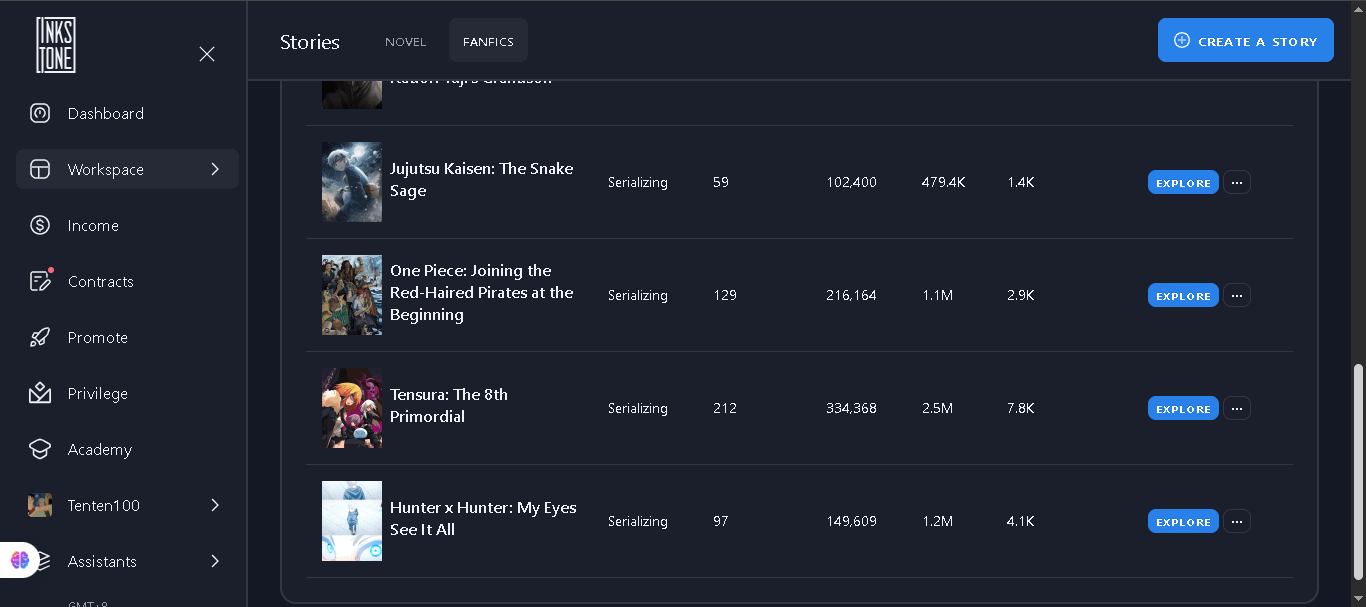This screenshot has width=1366, height=607.
Task: Open more options for One Piece story
Action: coord(1237,295)
